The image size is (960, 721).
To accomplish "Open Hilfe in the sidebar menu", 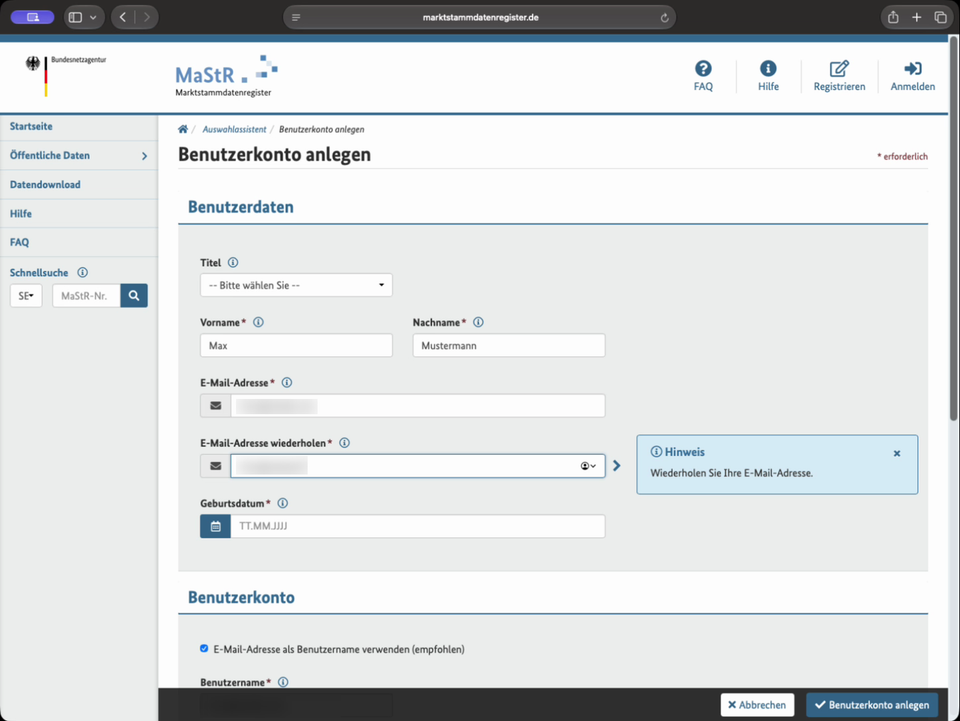I will [21, 214].
